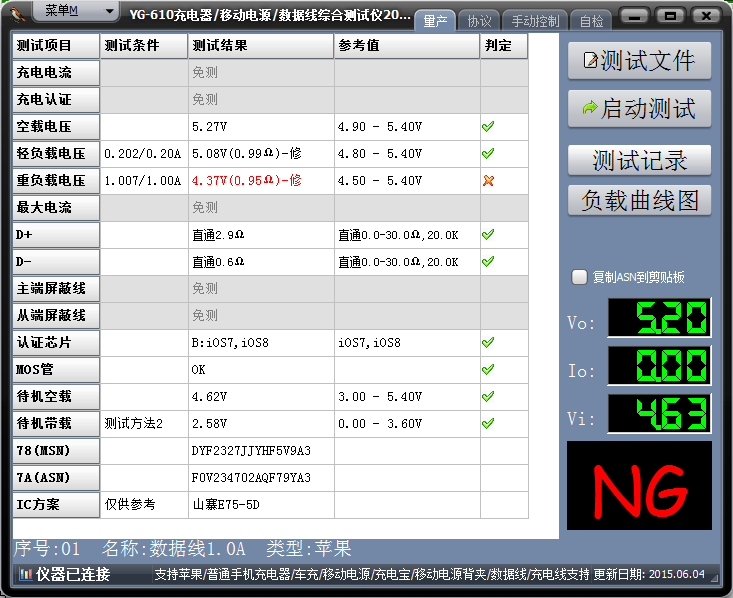Screen dimensions: 733x598
Task: Click the Vi voltage display 4.63
Action: pos(659,414)
